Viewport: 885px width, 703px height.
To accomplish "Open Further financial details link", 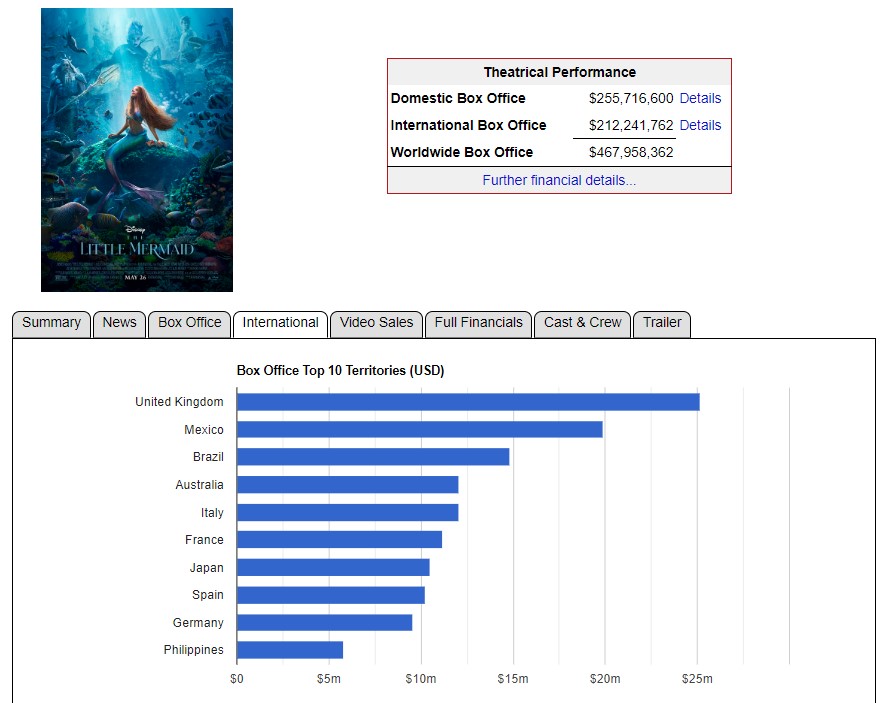I will click(x=559, y=180).
